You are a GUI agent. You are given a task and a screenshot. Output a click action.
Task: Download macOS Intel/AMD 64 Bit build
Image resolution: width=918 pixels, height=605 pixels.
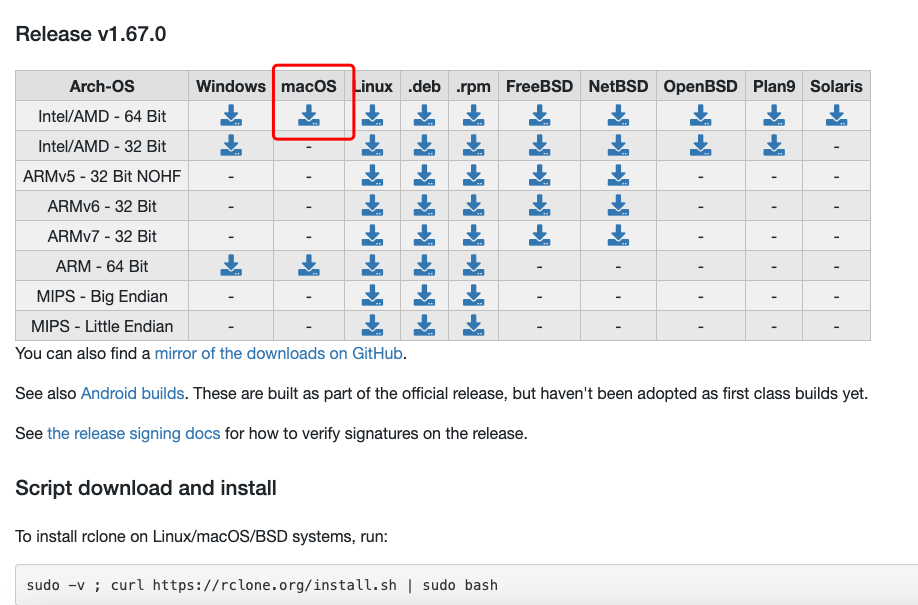309,115
